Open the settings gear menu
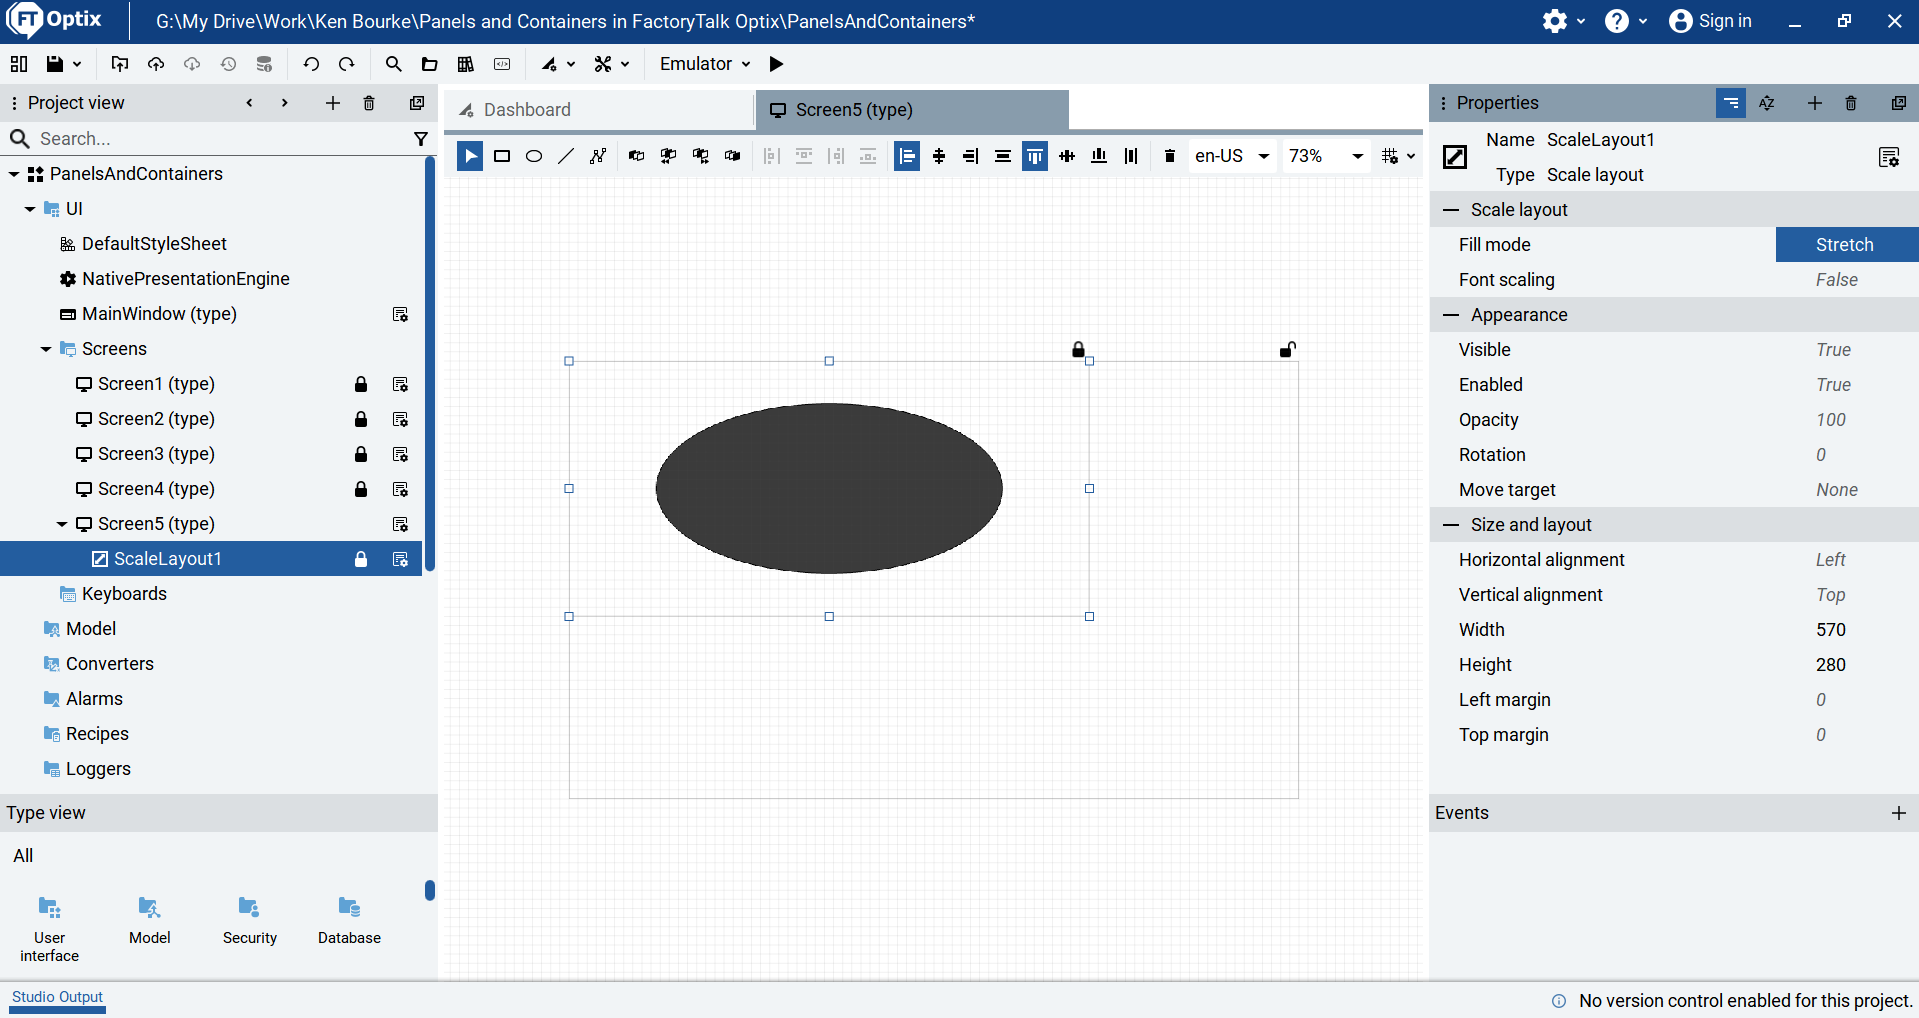The height and width of the screenshot is (1018, 1919). coord(1564,21)
